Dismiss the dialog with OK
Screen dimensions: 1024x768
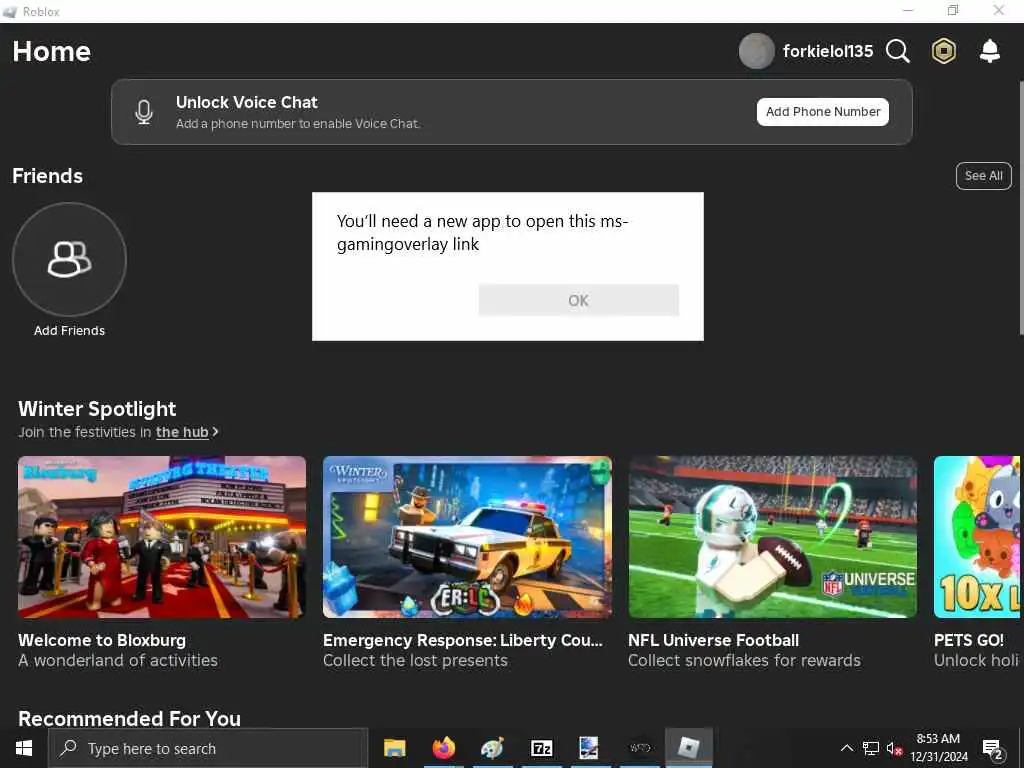(x=579, y=300)
